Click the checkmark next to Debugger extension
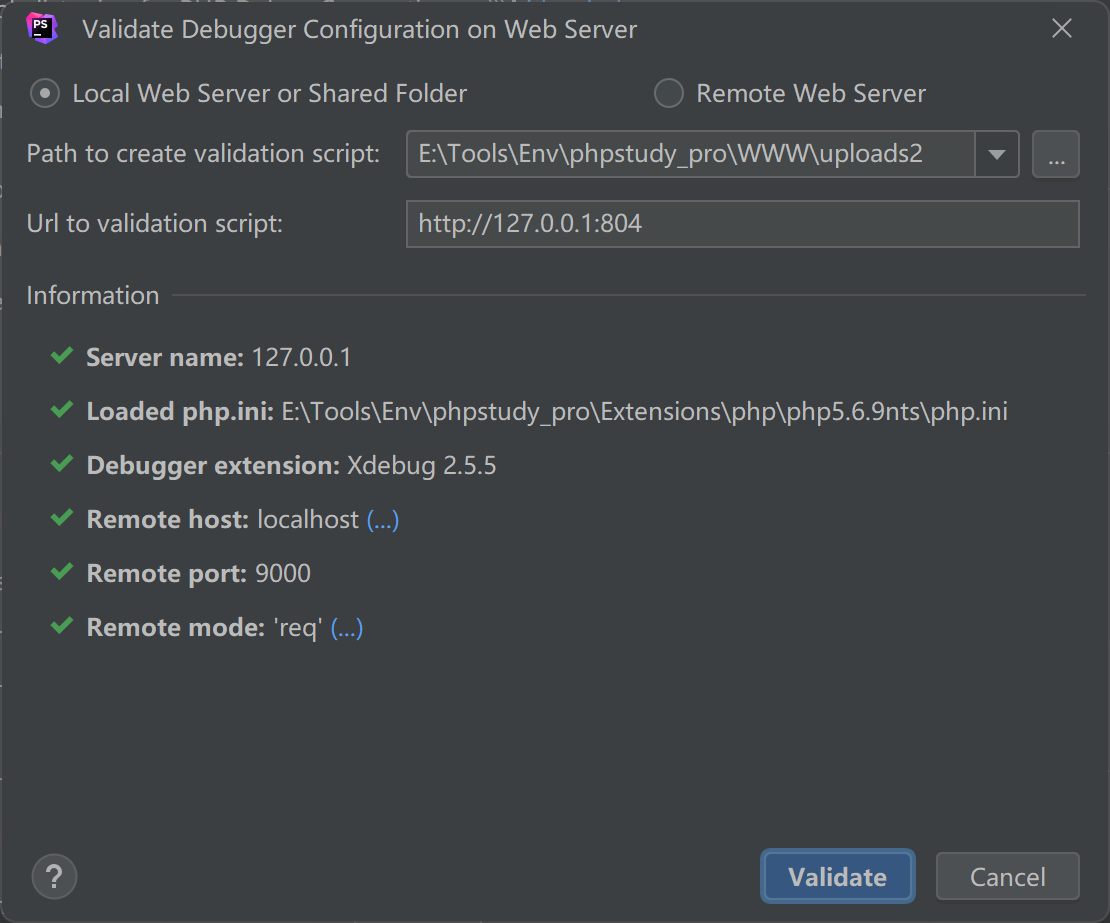 coord(62,464)
